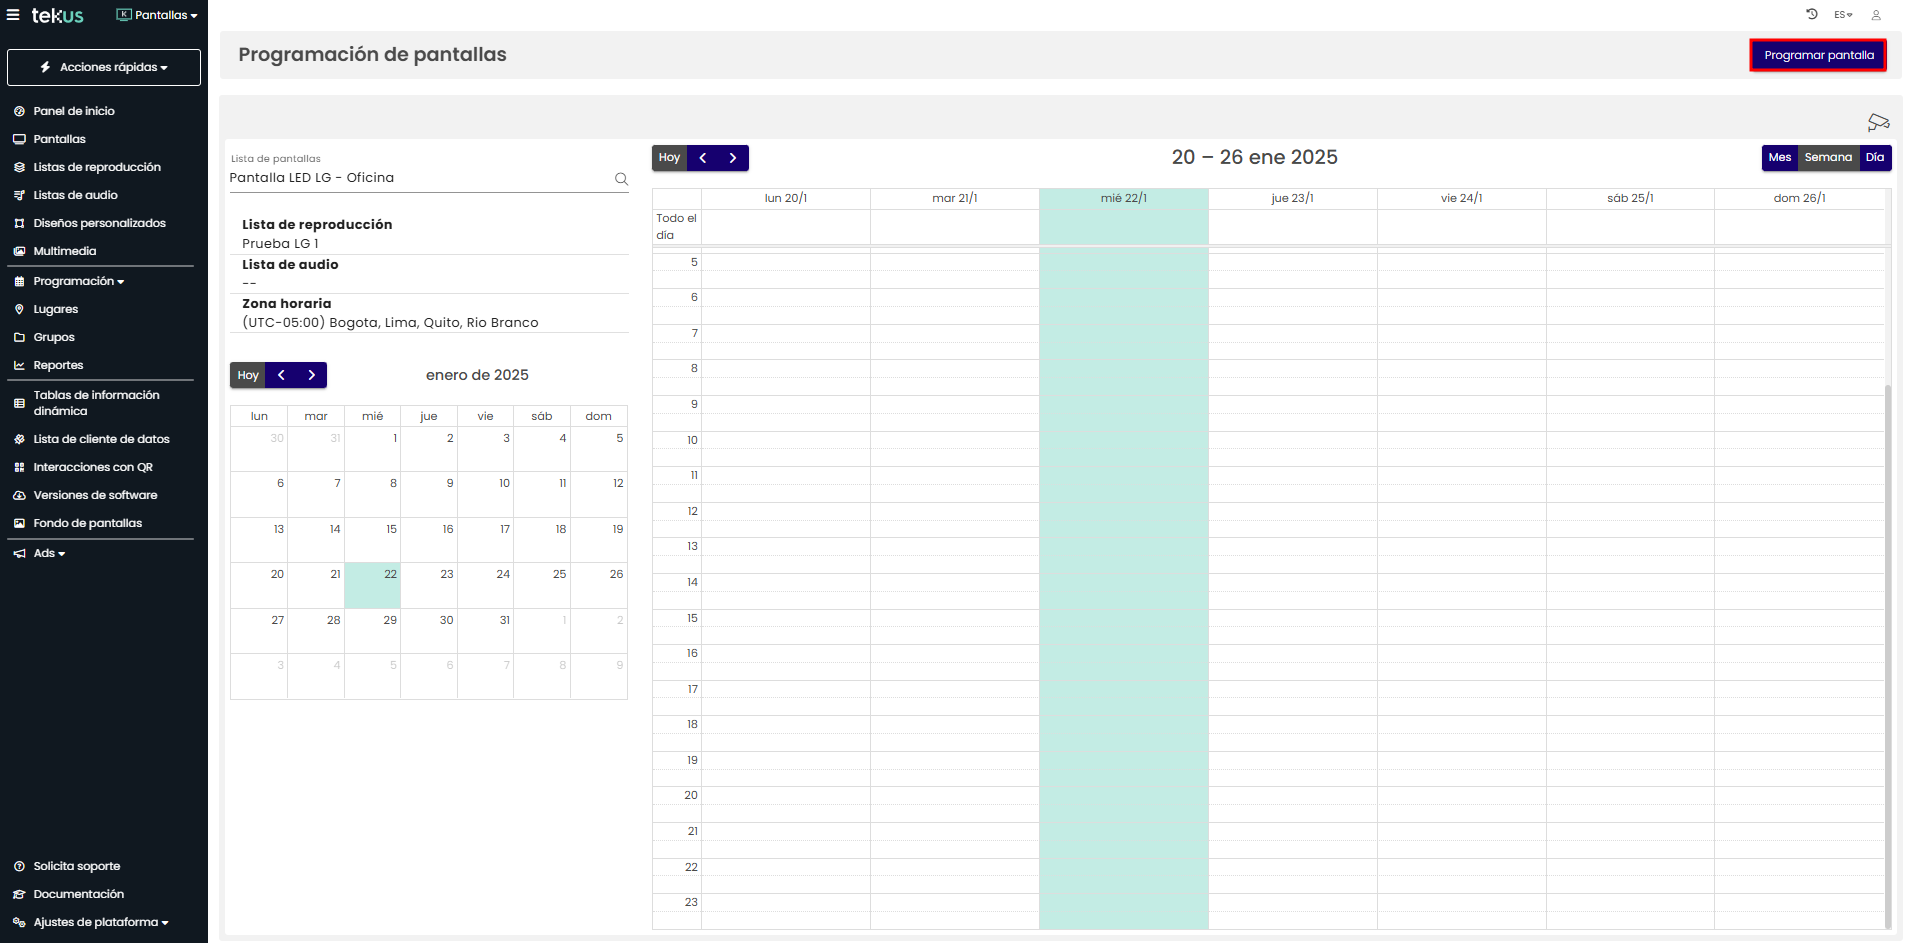Click the Programar pantalla button
Screen dimensions: 1906x943
point(1818,55)
